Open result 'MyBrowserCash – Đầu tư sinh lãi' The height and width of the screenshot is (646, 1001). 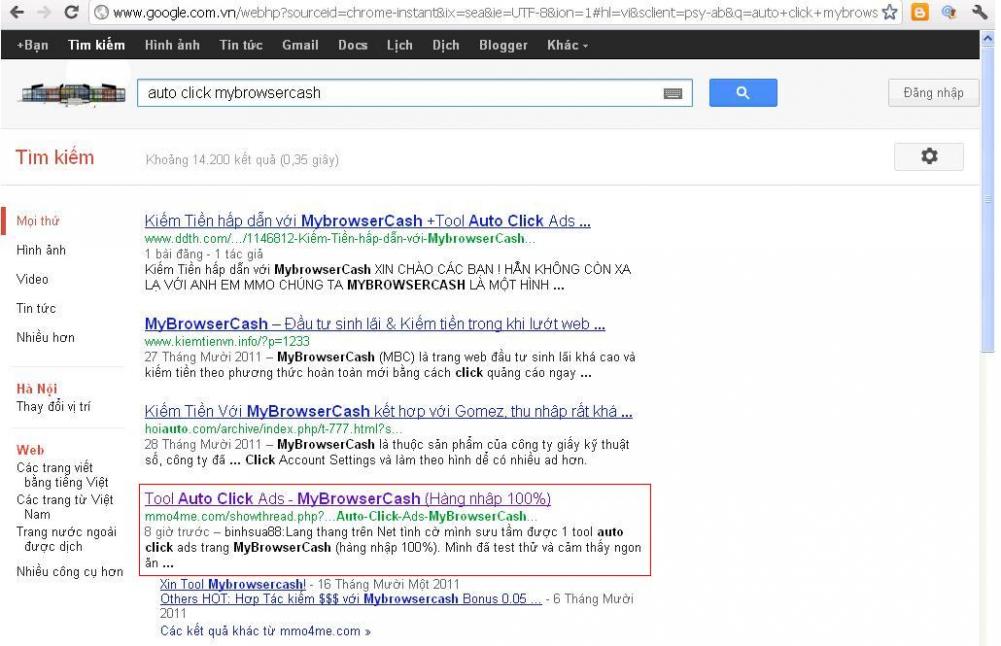pyautogui.click(x=375, y=324)
